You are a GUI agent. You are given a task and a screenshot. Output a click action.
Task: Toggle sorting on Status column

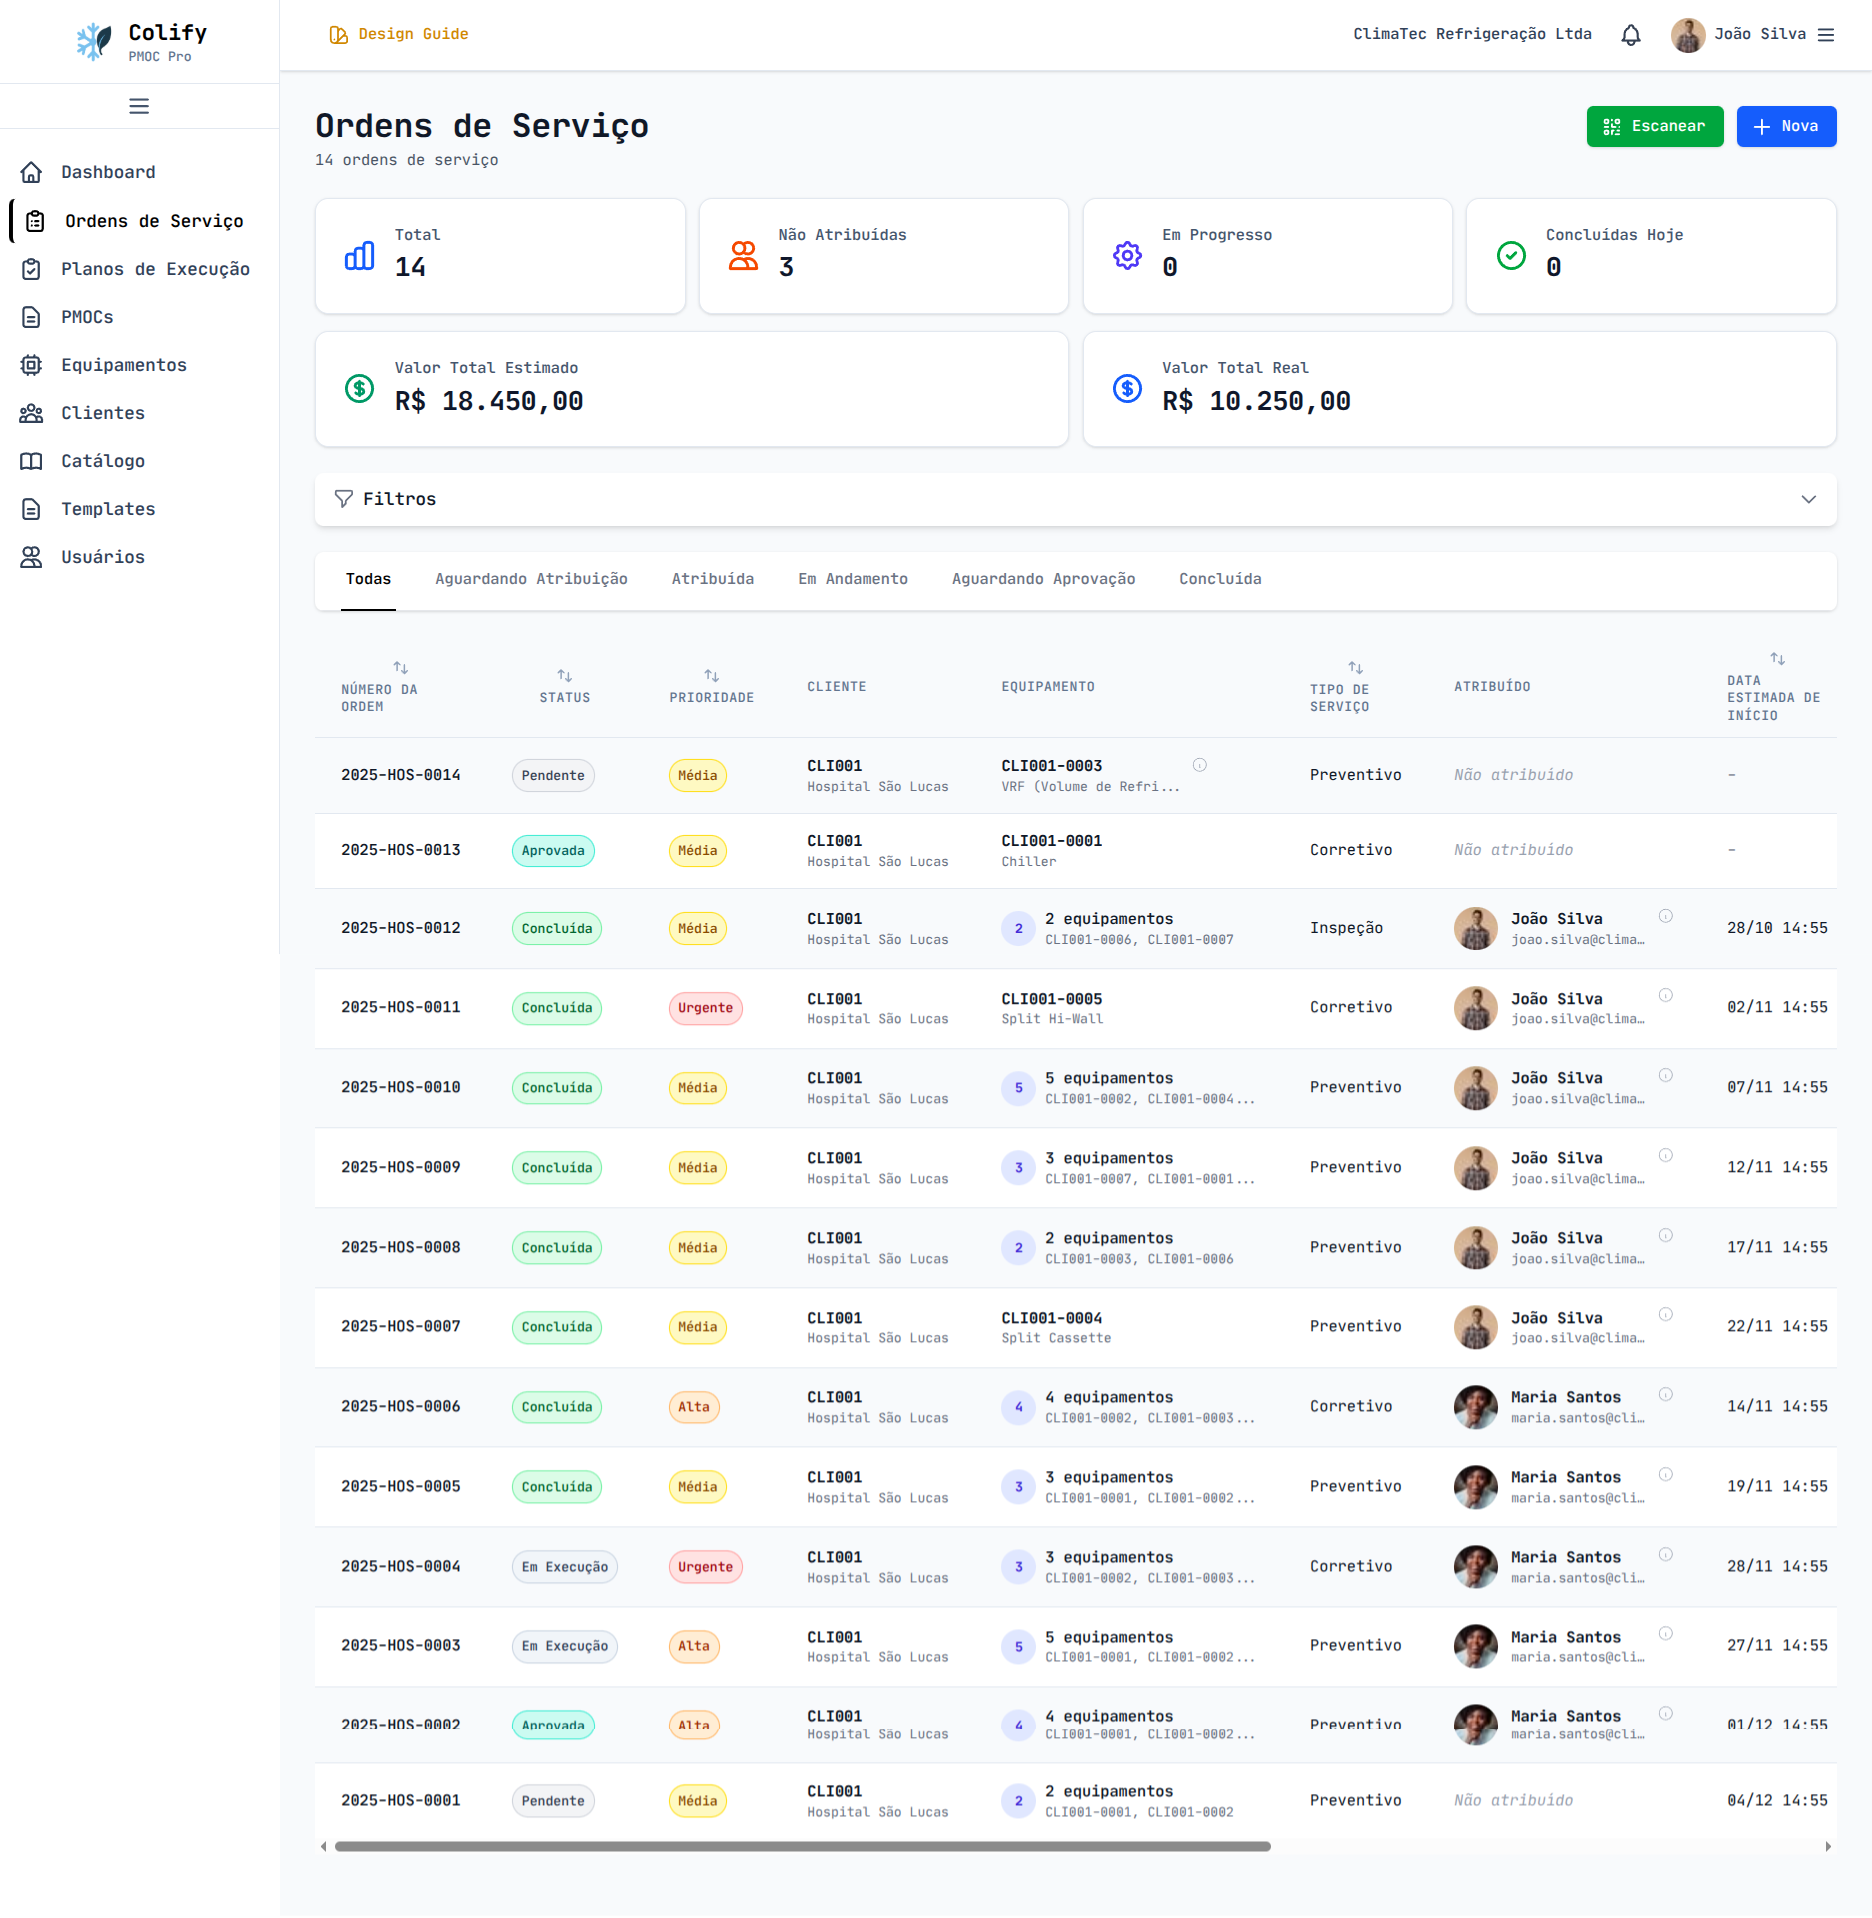pyautogui.click(x=565, y=677)
